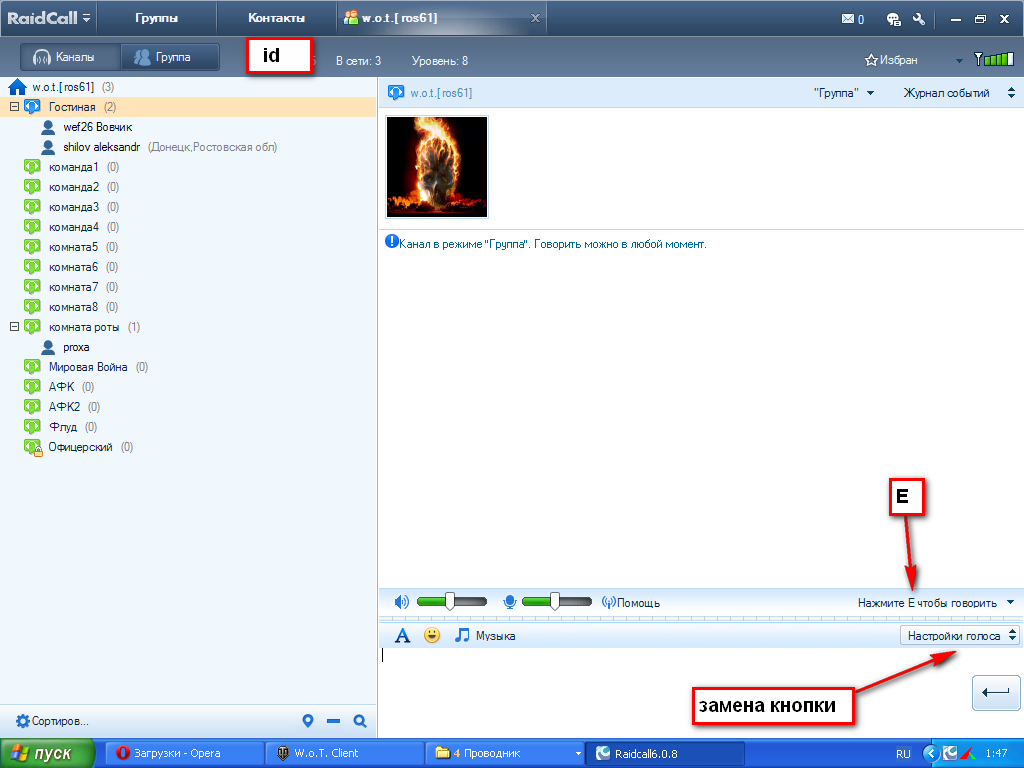Expand hidden system tray icons arrow
This screenshot has height=768, width=1024.
pos(931,754)
